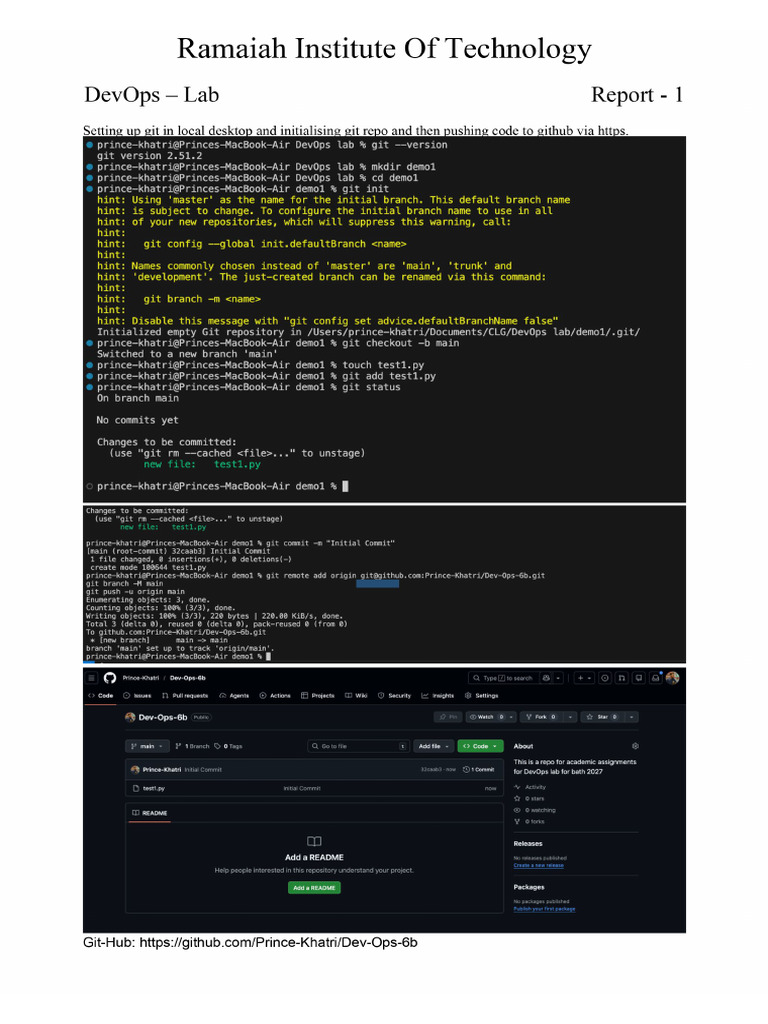Click the file icon beside test1.py

pyautogui.click(x=136, y=788)
